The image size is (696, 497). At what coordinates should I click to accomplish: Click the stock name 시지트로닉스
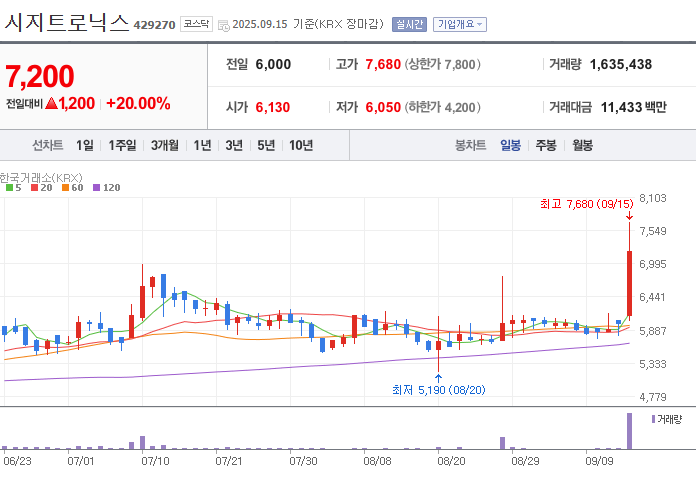point(67,22)
